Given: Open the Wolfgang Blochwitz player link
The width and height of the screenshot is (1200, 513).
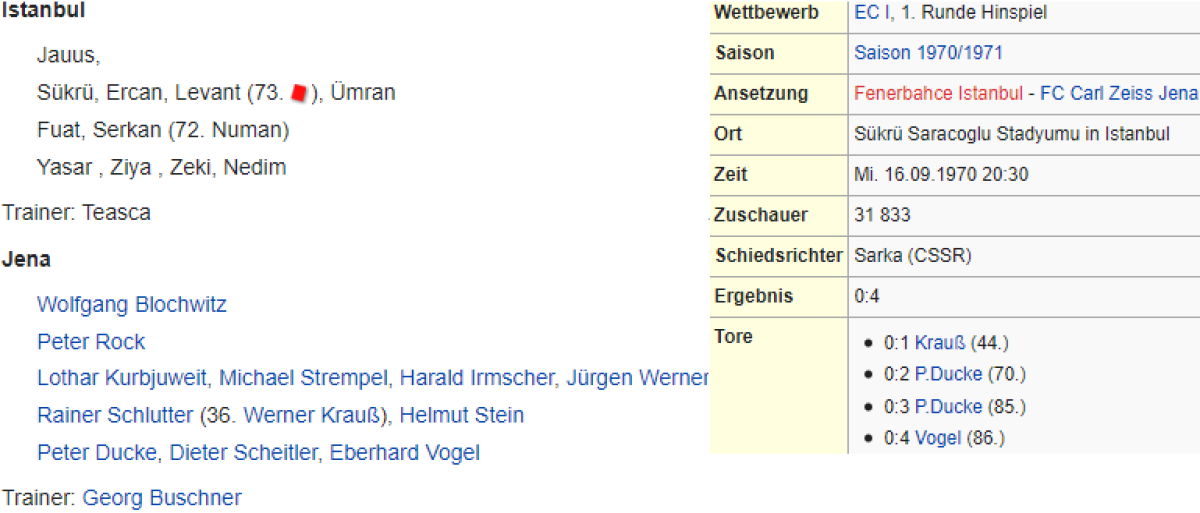Looking at the screenshot, I should (132, 304).
